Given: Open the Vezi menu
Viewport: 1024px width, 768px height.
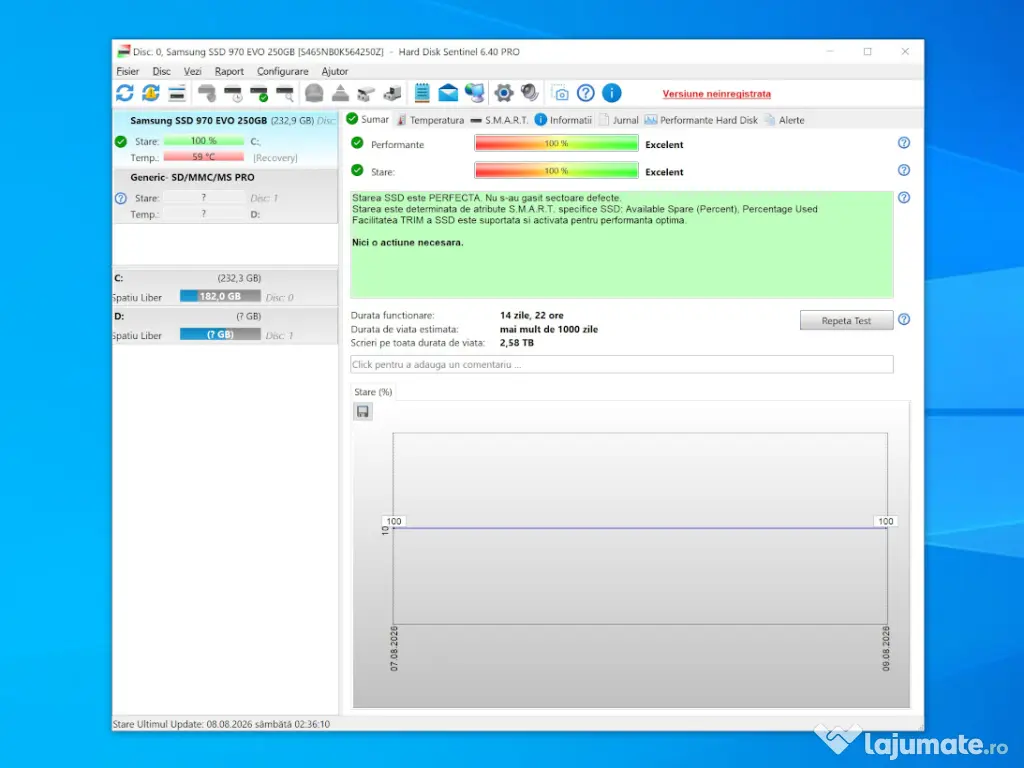Looking at the screenshot, I should tap(193, 71).
